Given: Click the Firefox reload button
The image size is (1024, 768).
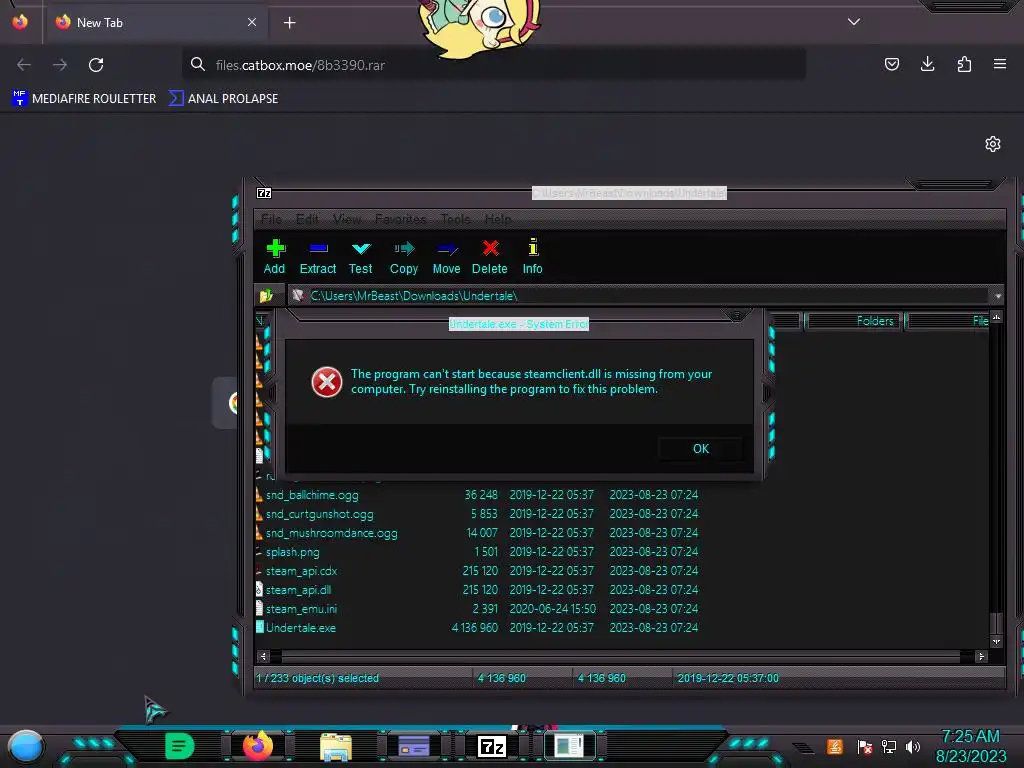Looking at the screenshot, I should [x=96, y=65].
